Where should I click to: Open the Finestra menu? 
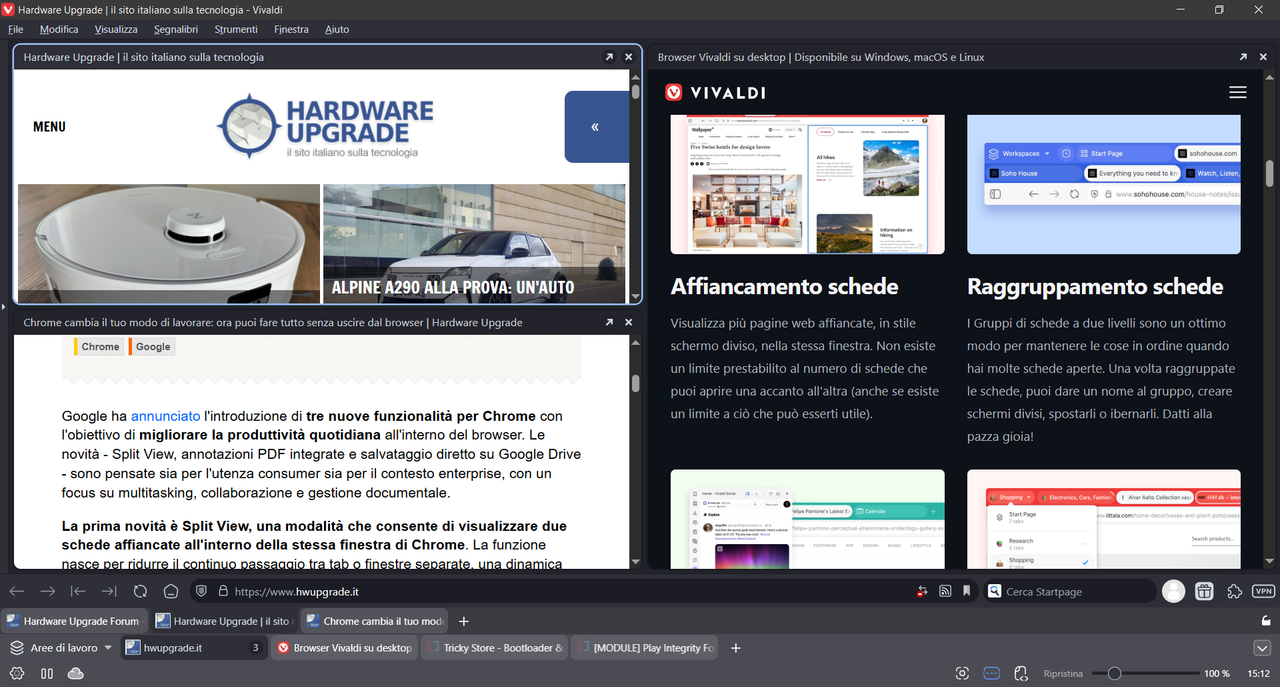291,29
